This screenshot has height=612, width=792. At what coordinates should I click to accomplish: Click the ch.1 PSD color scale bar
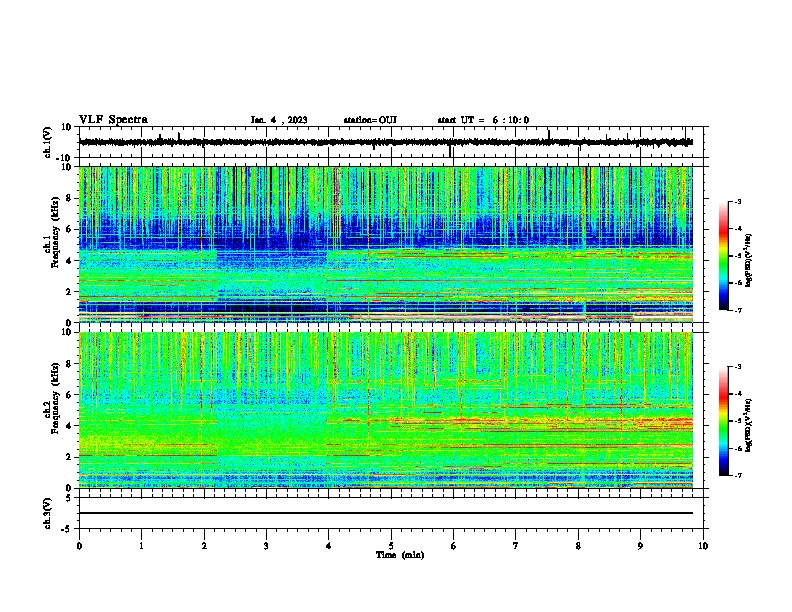(x=724, y=256)
